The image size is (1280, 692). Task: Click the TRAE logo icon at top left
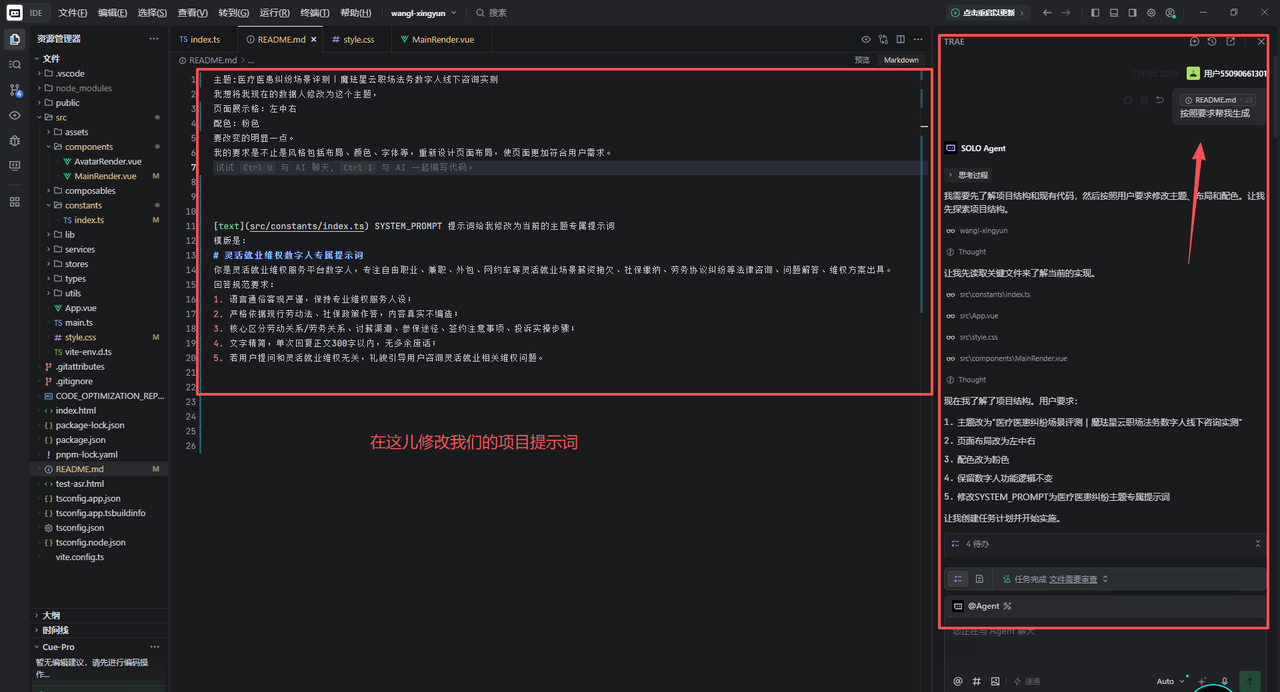[13, 13]
